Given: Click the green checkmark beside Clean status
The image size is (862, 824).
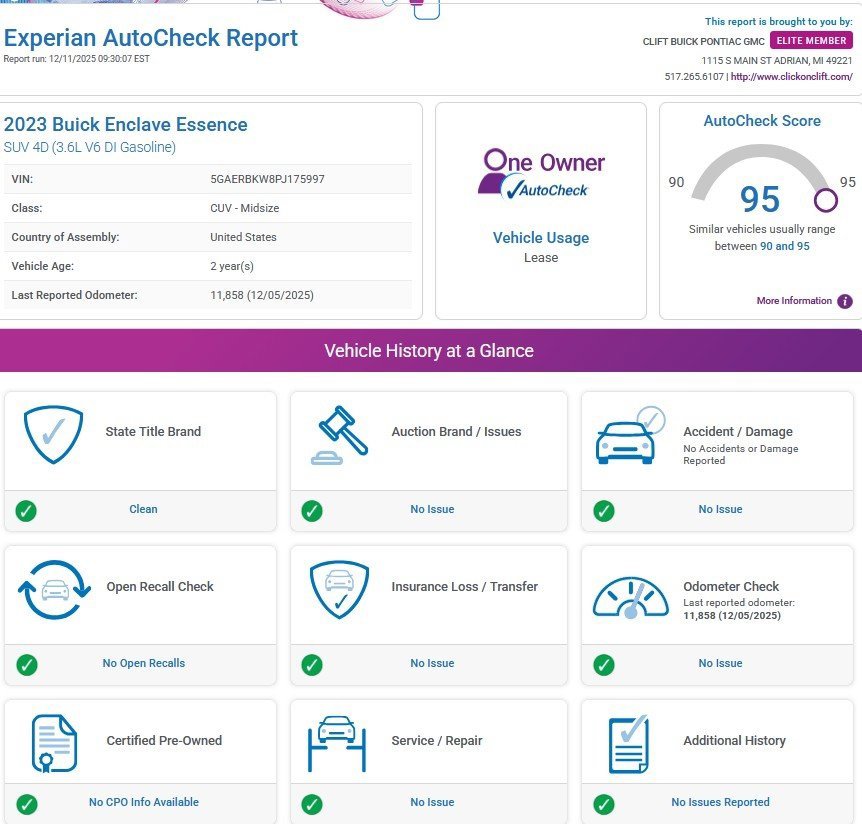Looking at the screenshot, I should (26, 511).
